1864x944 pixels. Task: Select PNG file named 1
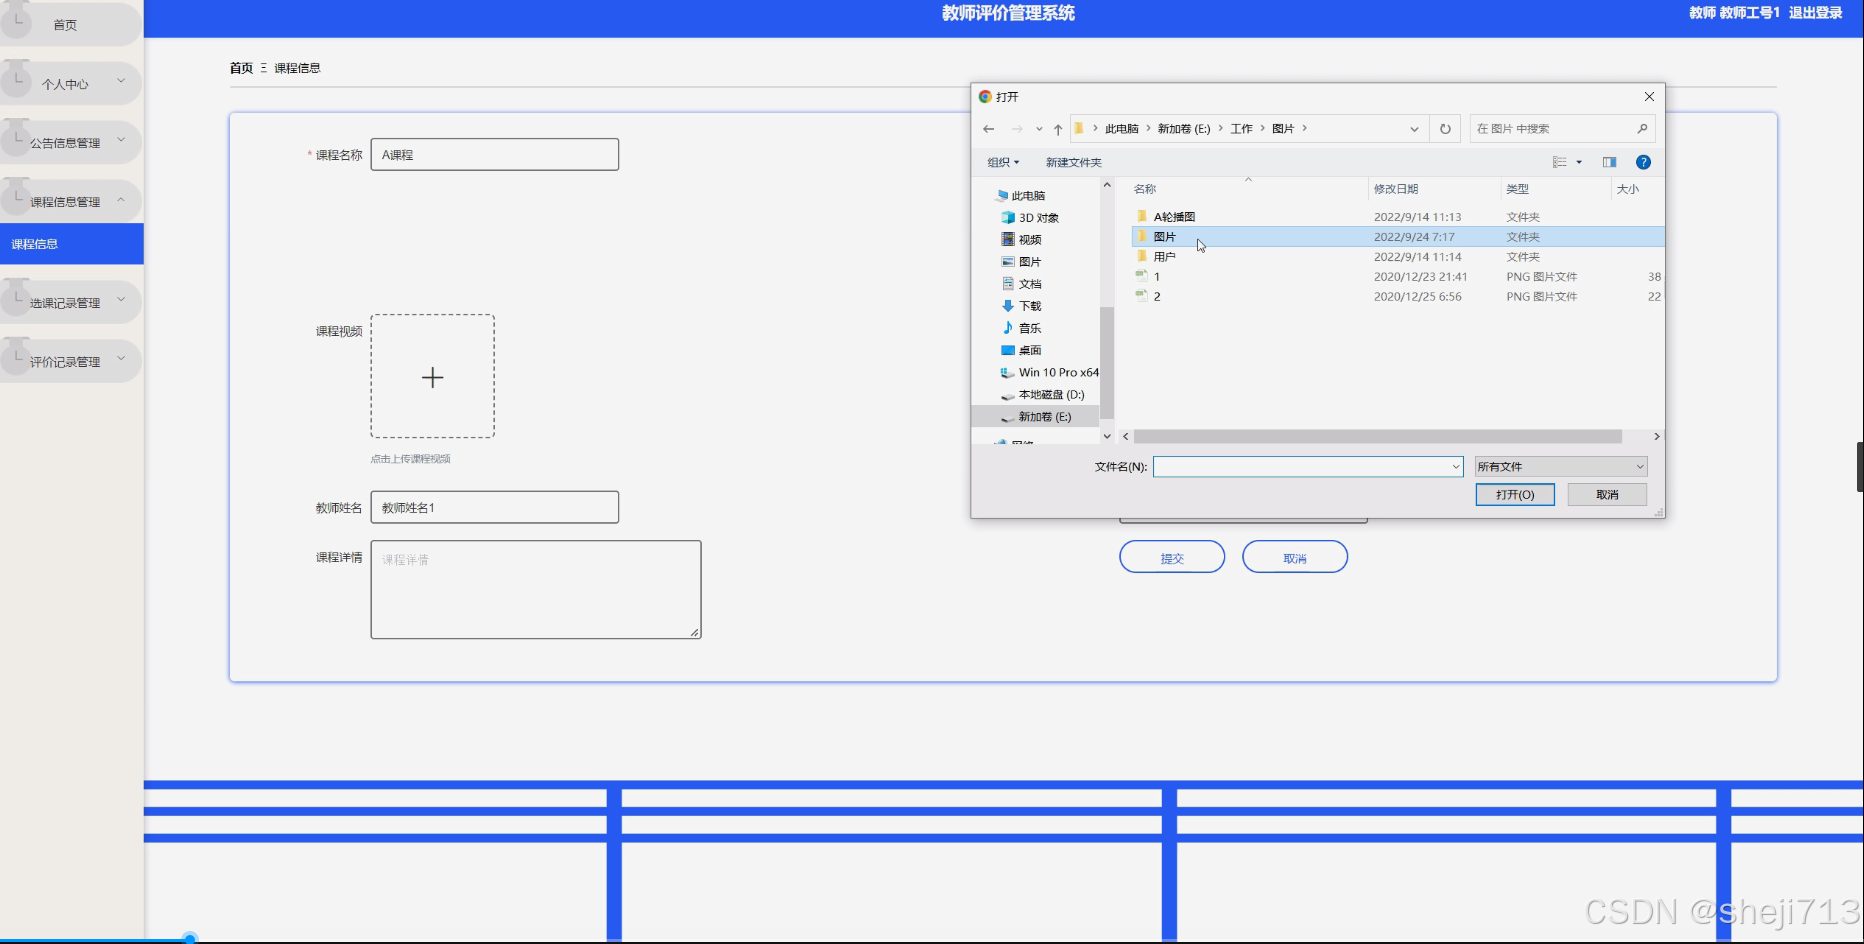(x=1157, y=277)
